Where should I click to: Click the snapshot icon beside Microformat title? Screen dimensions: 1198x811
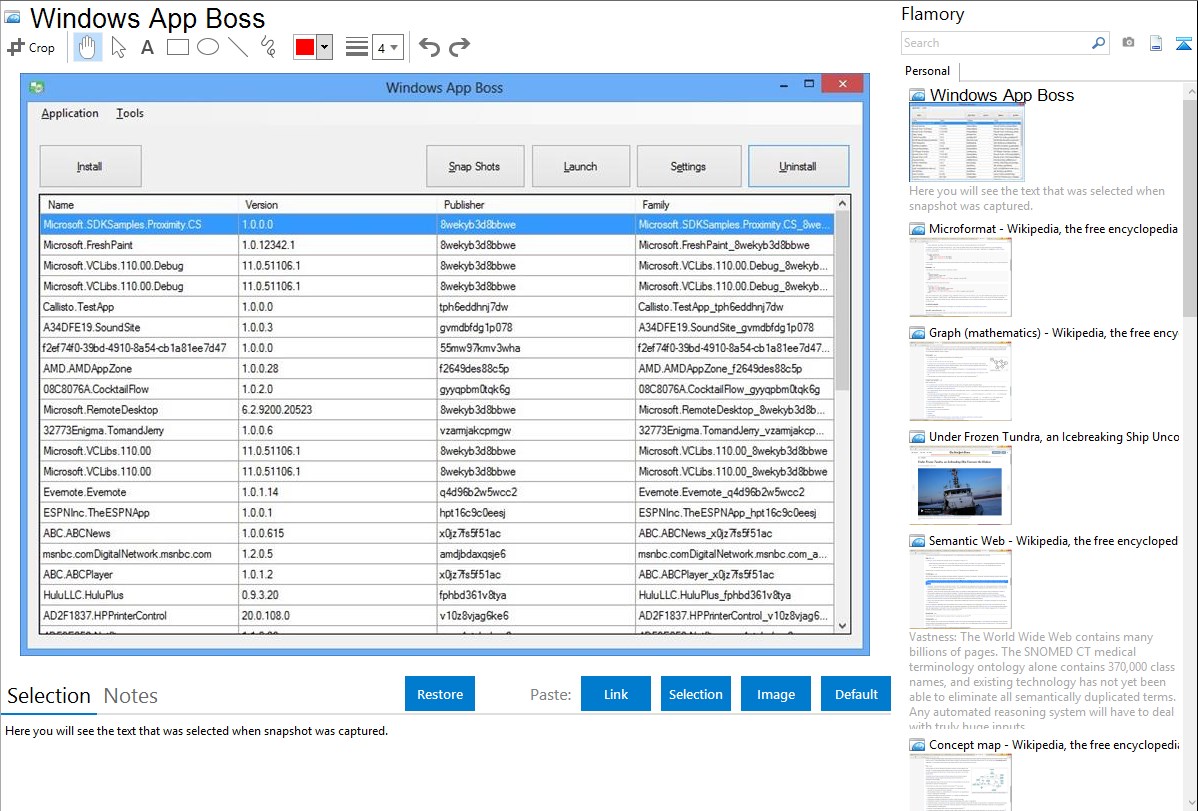917,229
